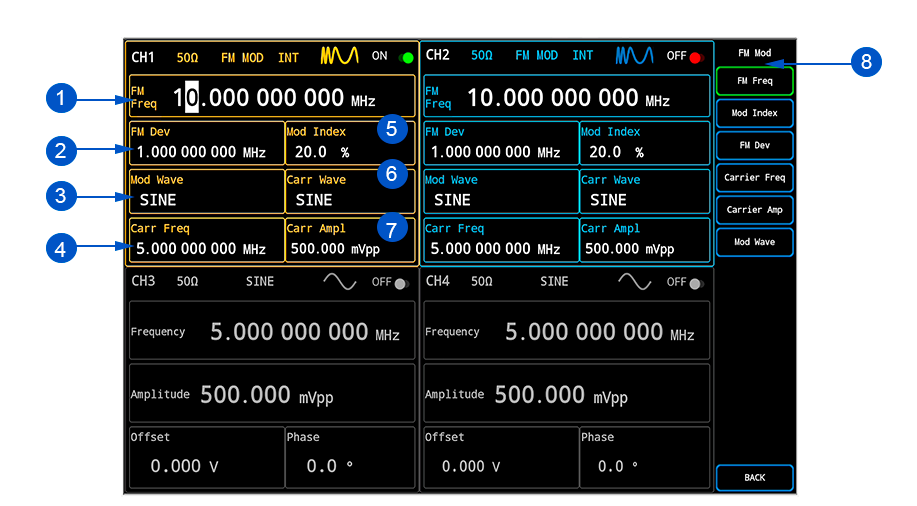Select the Carrier Freq softkey

click(x=754, y=177)
